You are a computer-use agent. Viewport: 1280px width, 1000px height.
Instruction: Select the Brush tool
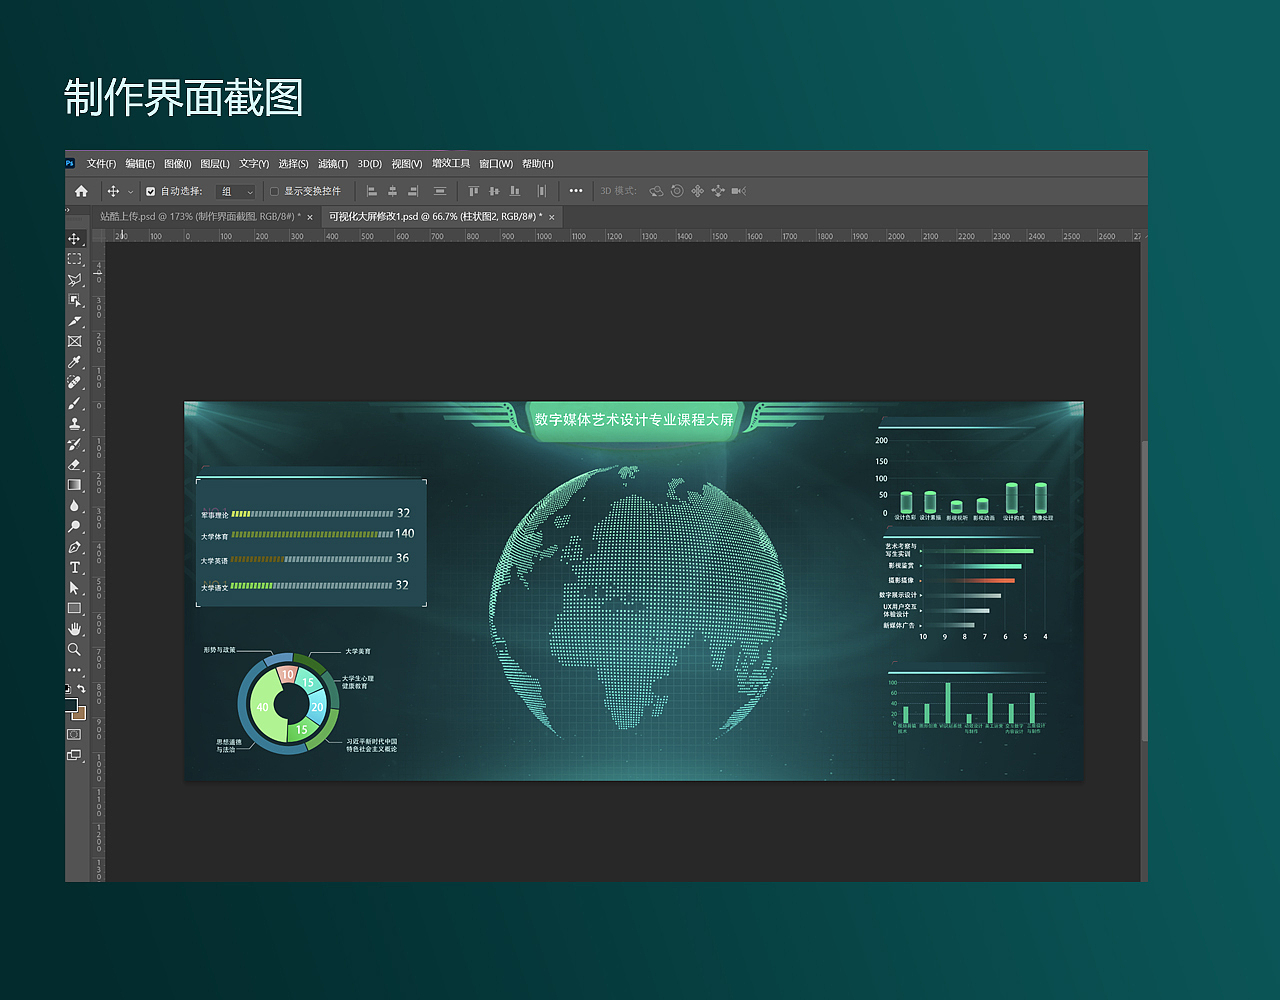74,403
